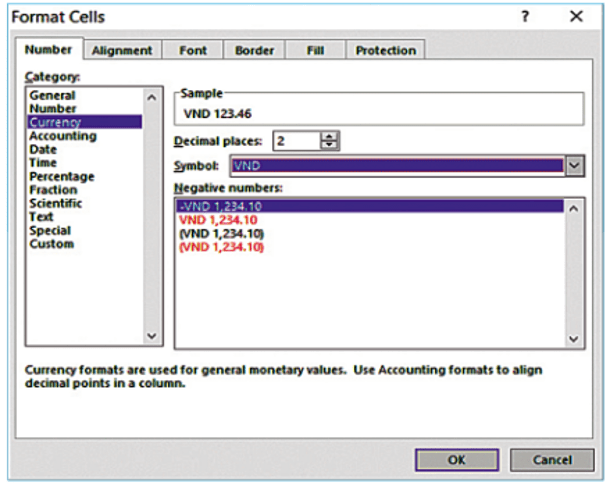
Task: Click the Help question mark icon
Action: point(525,17)
